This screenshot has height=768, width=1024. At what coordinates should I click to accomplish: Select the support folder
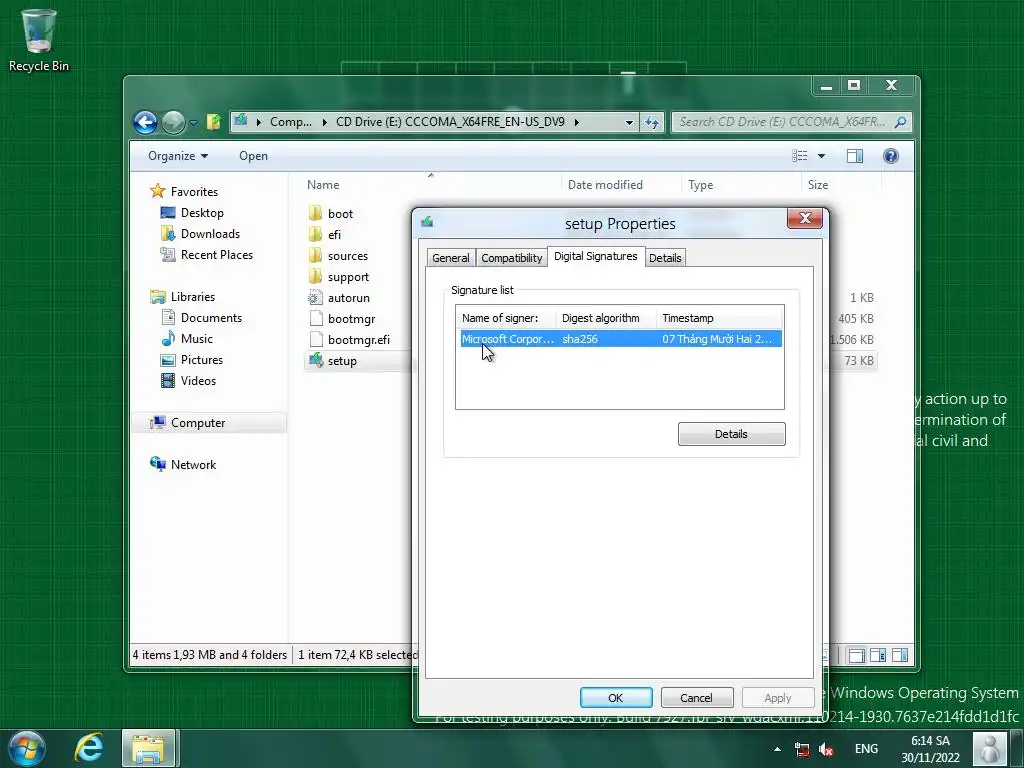point(339,277)
